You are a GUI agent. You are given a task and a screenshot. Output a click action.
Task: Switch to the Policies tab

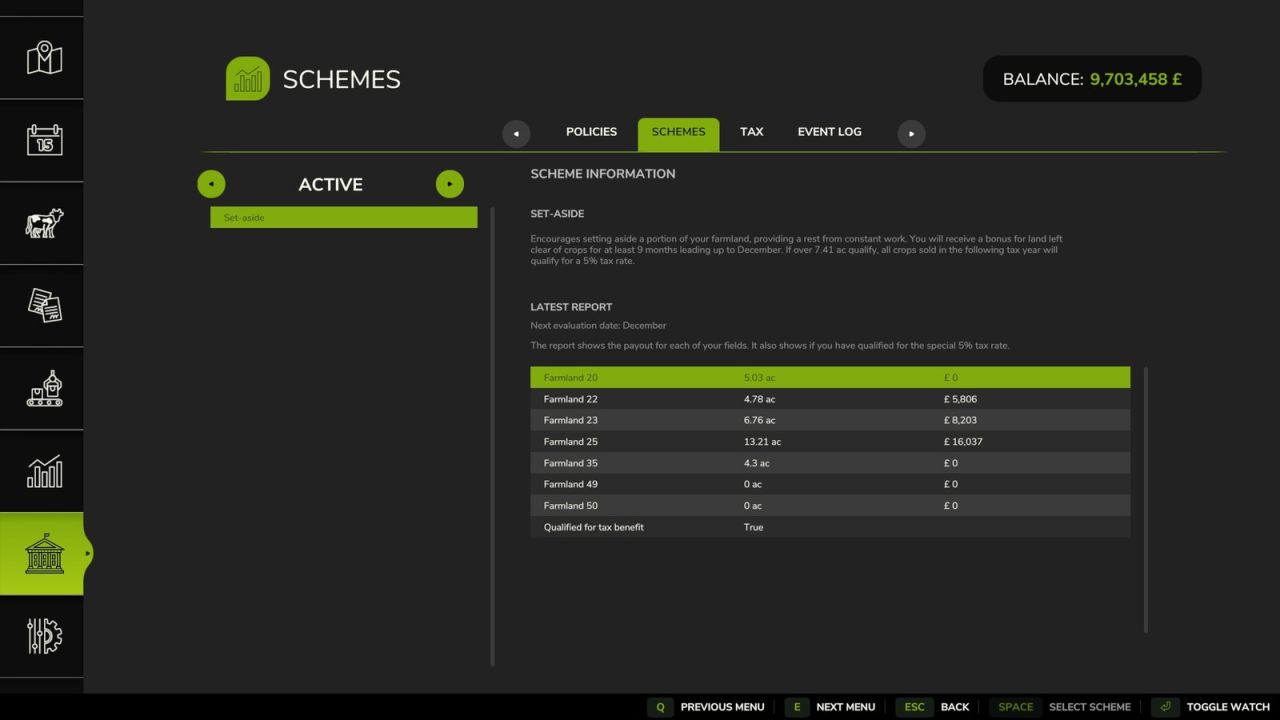click(591, 131)
